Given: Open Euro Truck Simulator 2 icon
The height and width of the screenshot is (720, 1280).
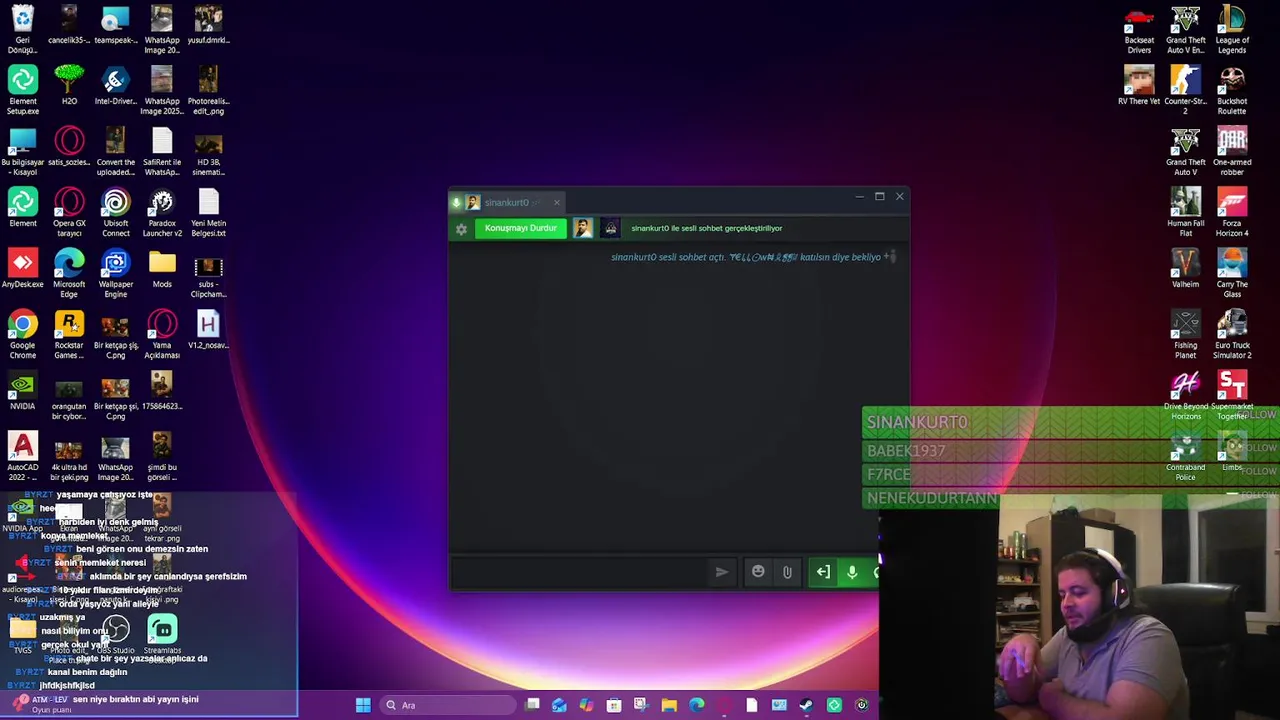Looking at the screenshot, I should (x=1232, y=335).
